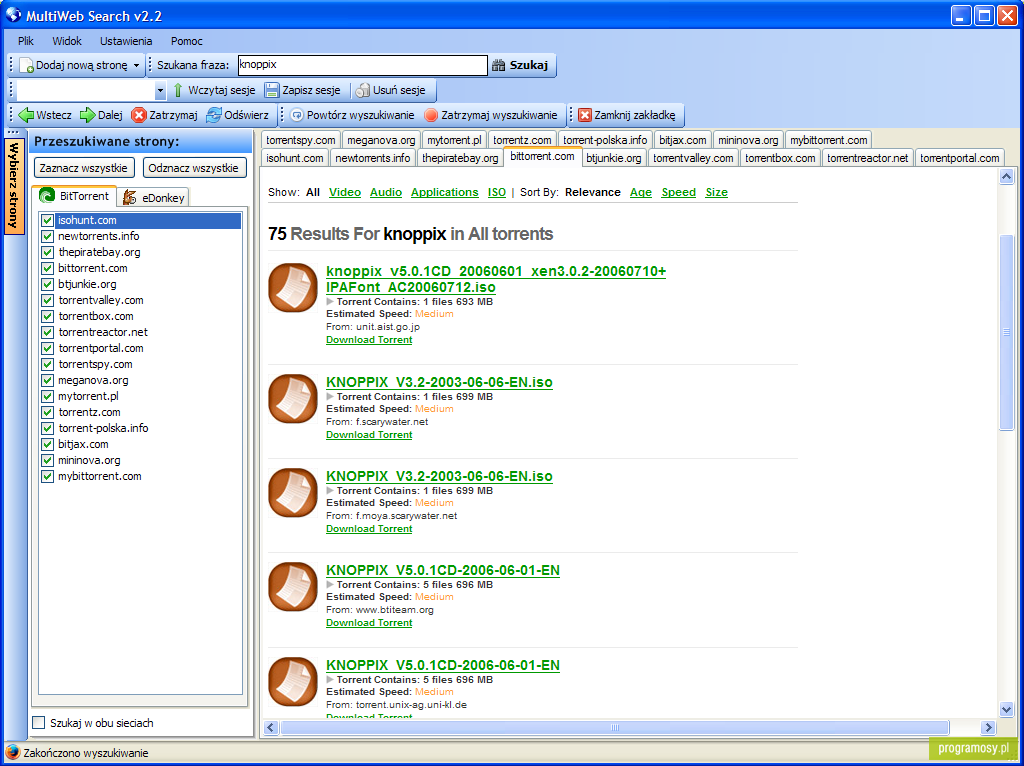Click the torrent icon for the f.moya.scarywater.net result
Screen dimensions: 1024x766
[293, 492]
